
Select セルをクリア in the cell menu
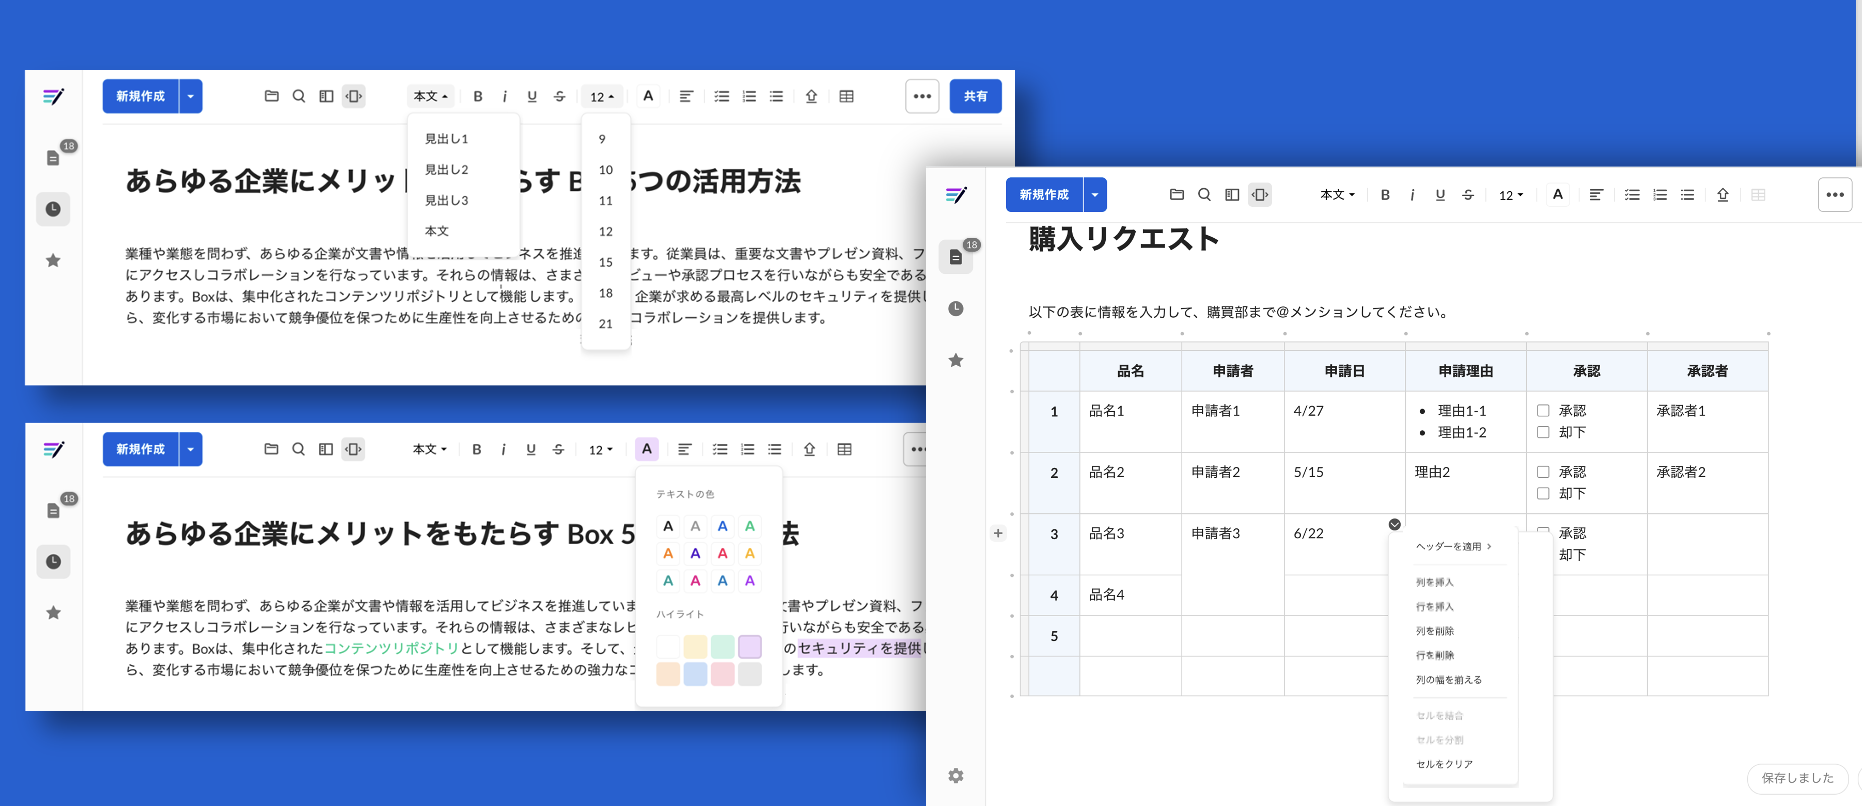1444,764
